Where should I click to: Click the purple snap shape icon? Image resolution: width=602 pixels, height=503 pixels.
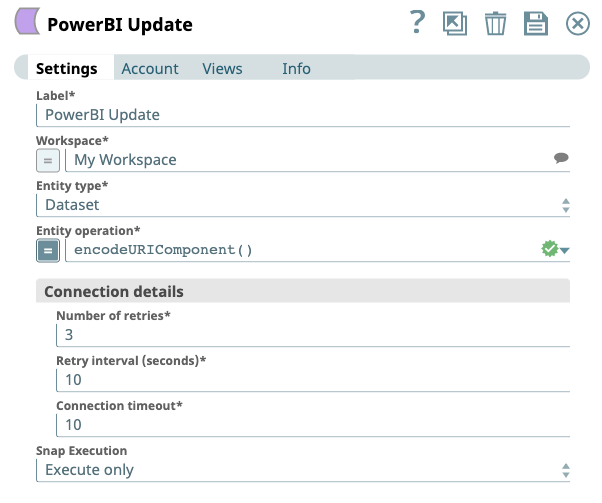click(27, 21)
